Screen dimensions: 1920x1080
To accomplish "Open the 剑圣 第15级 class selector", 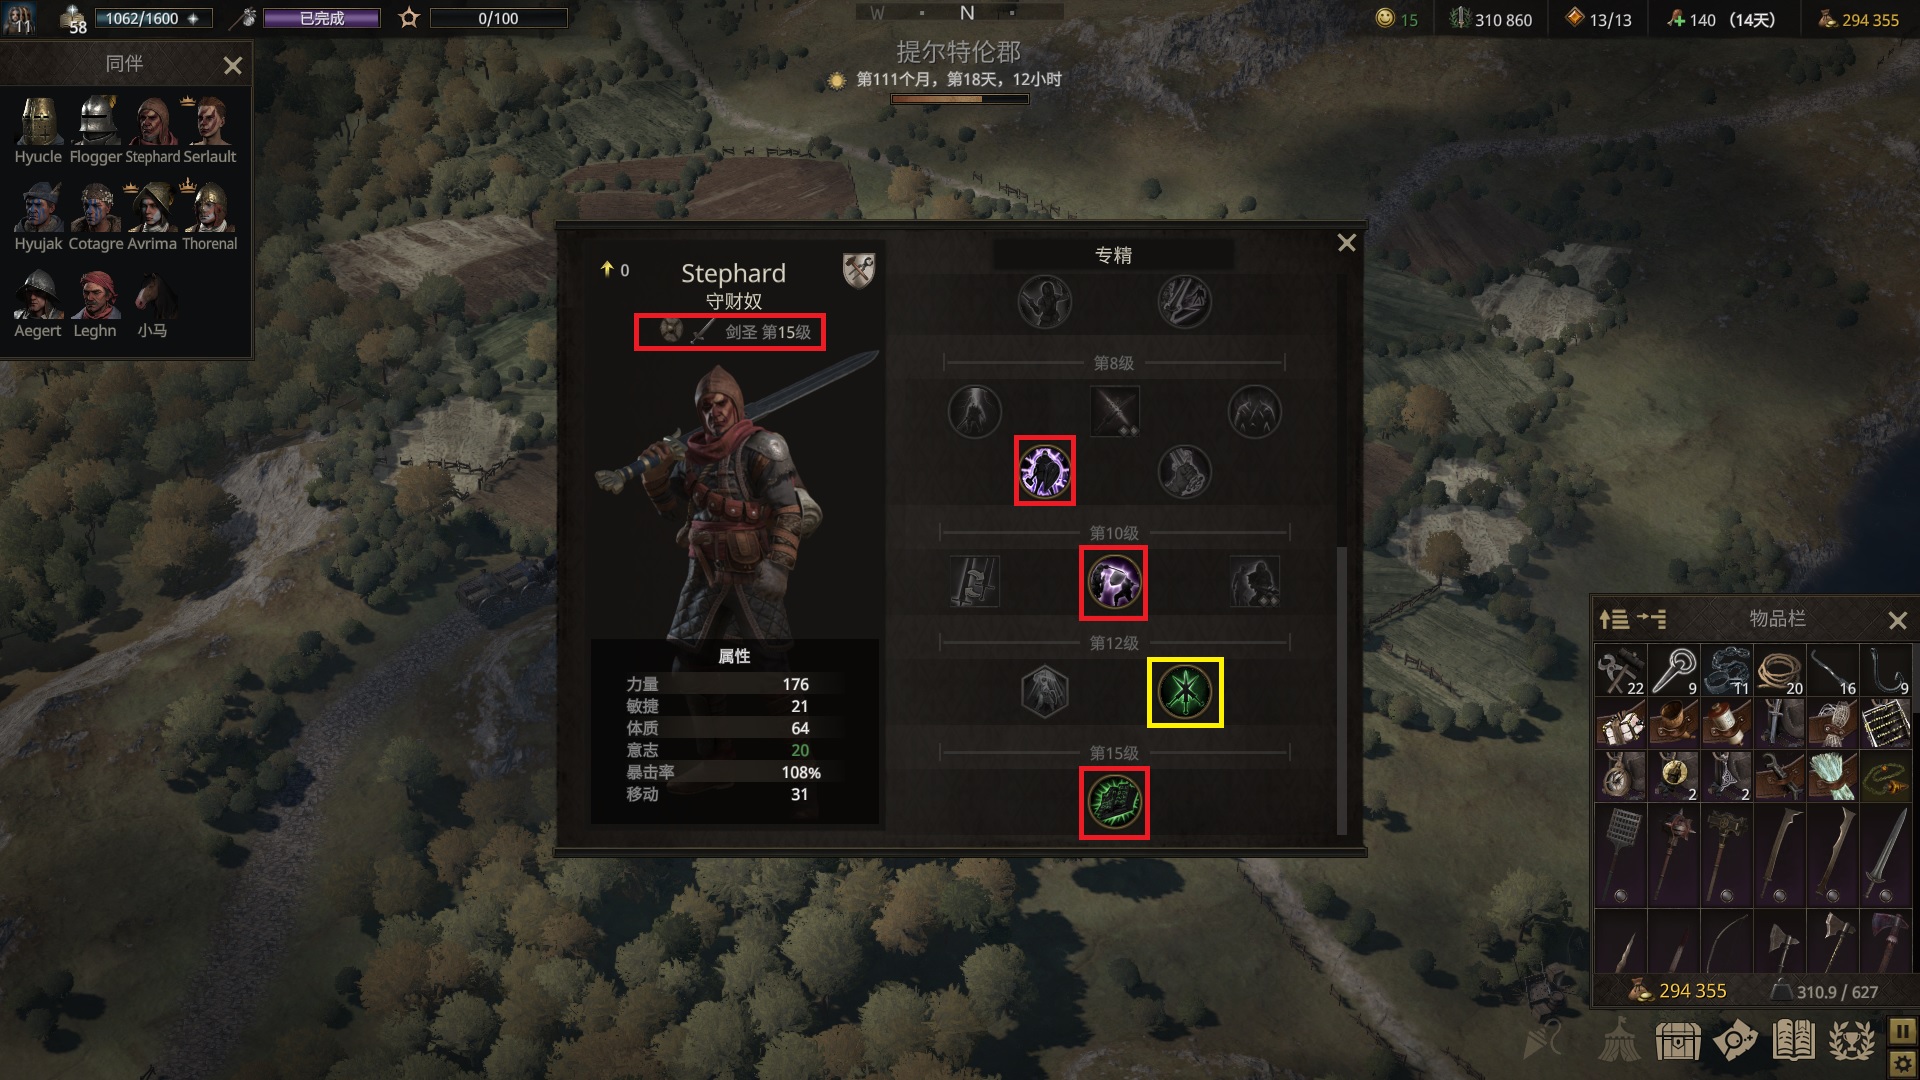I will click(x=730, y=332).
